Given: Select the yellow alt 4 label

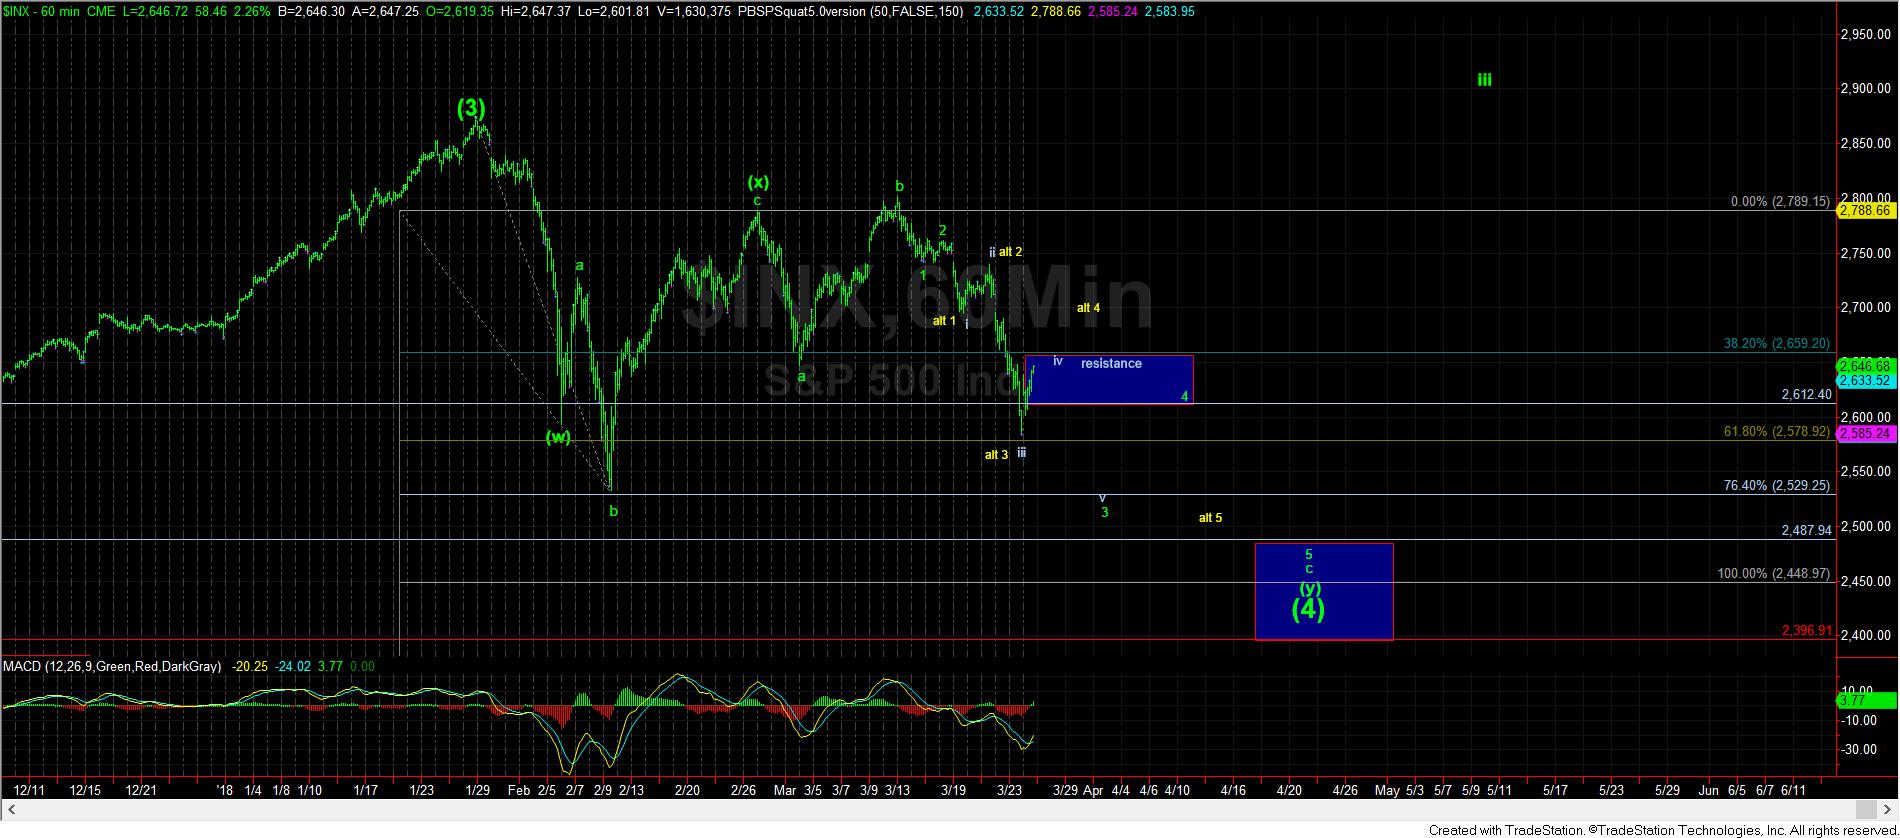Looking at the screenshot, I should coord(1088,308).
